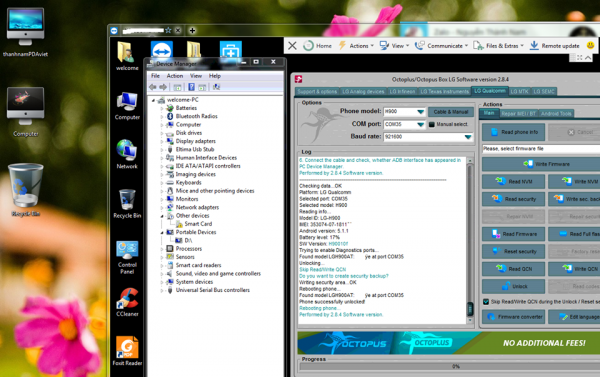Open remote Network icon
This screenshot has width=600, height=377.
[127, 154]
